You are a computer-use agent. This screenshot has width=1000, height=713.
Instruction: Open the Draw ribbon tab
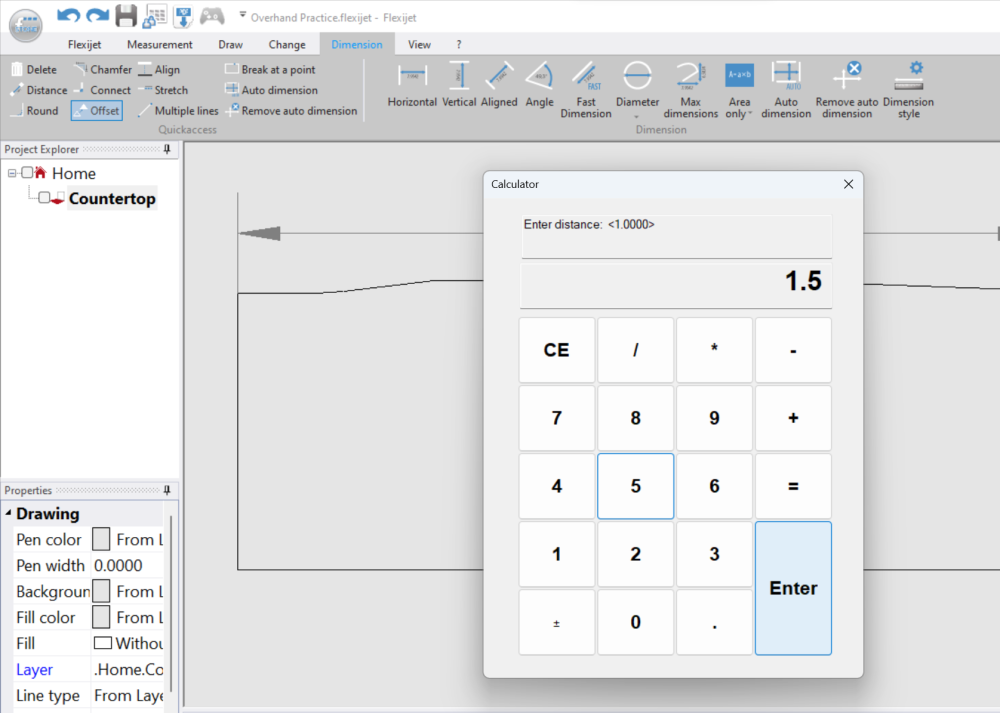[230, 44]
